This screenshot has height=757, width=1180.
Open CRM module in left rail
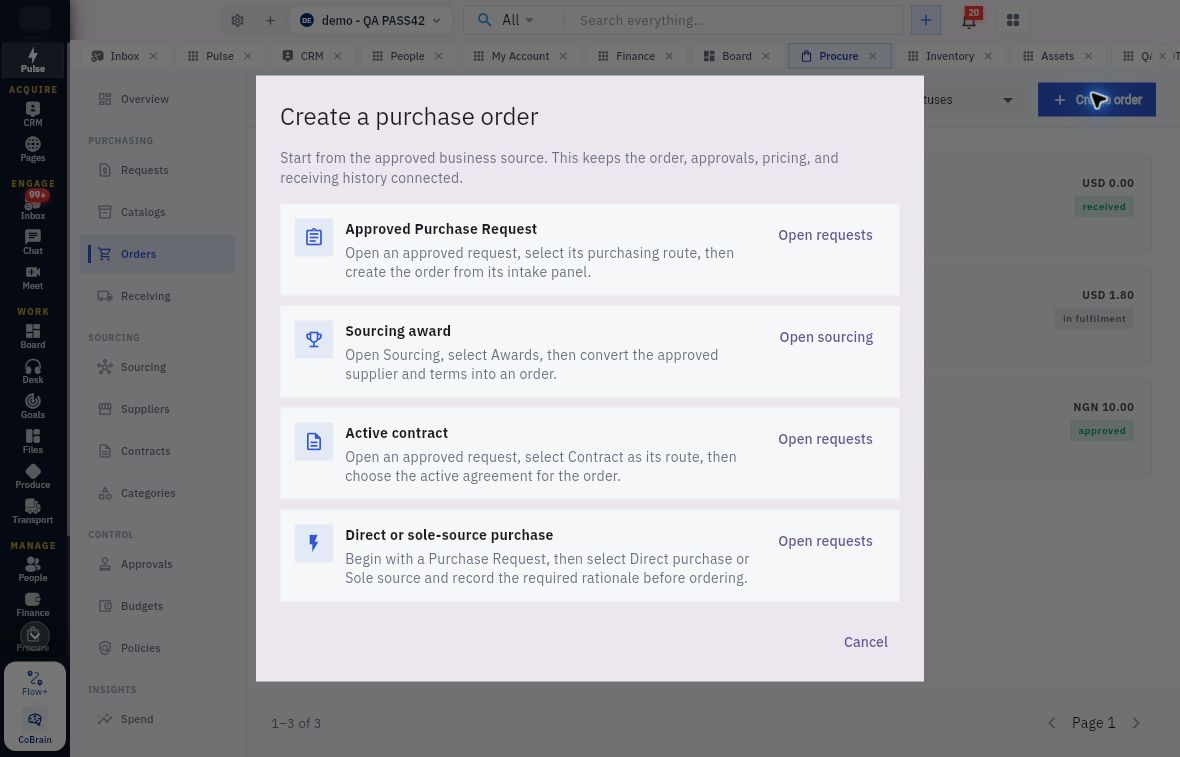click(32, 114)
